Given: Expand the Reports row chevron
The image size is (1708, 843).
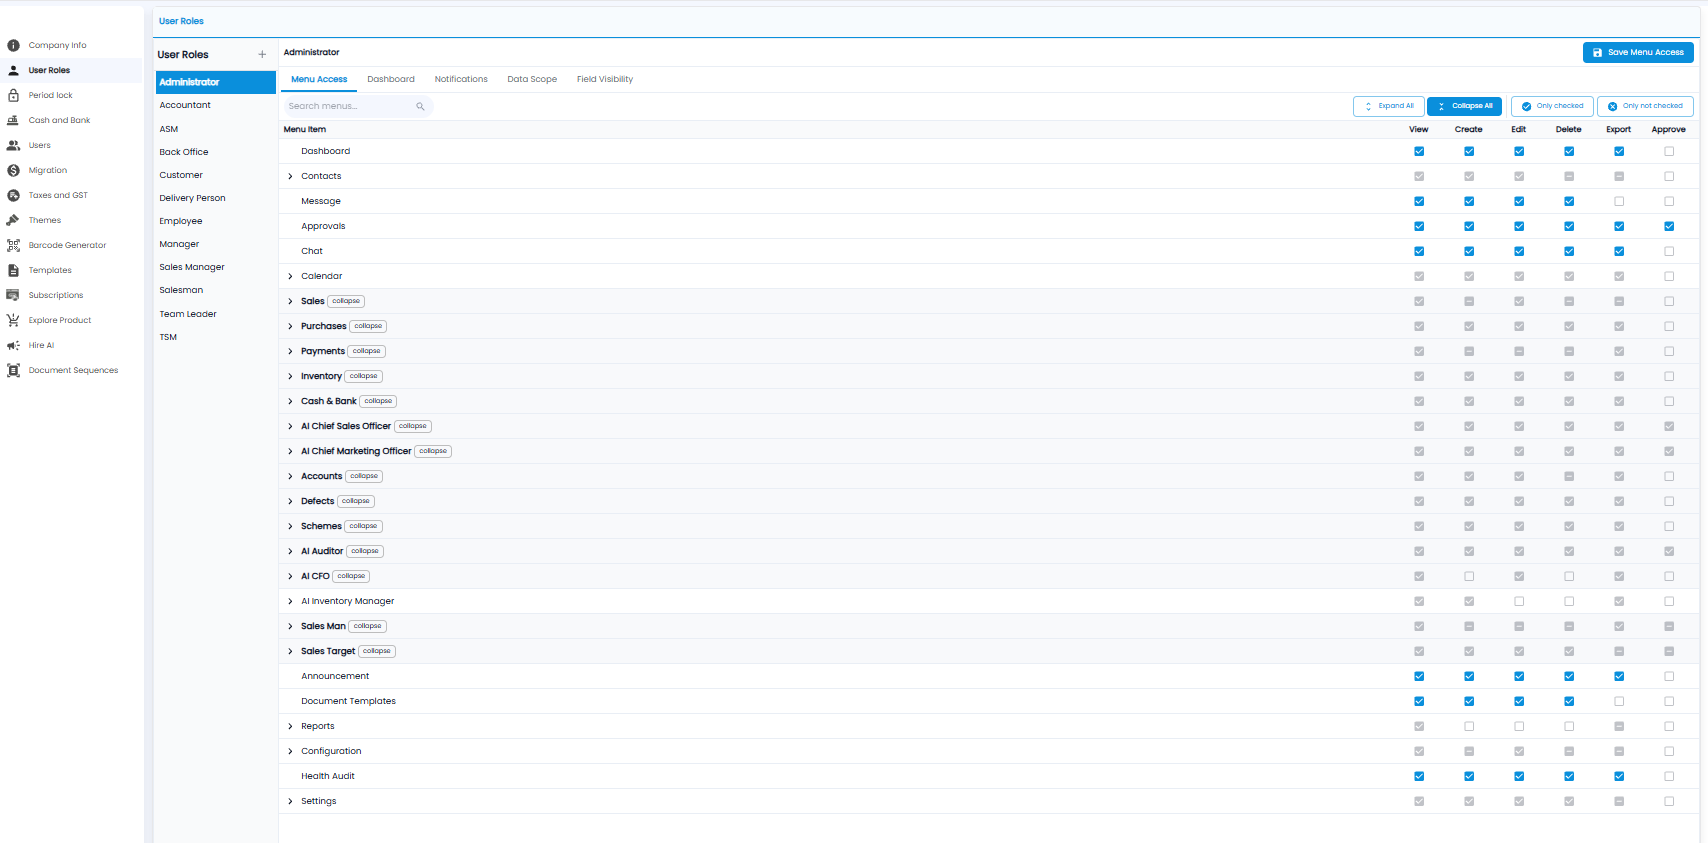Looking at the screenshot, I should pos(291,726).
